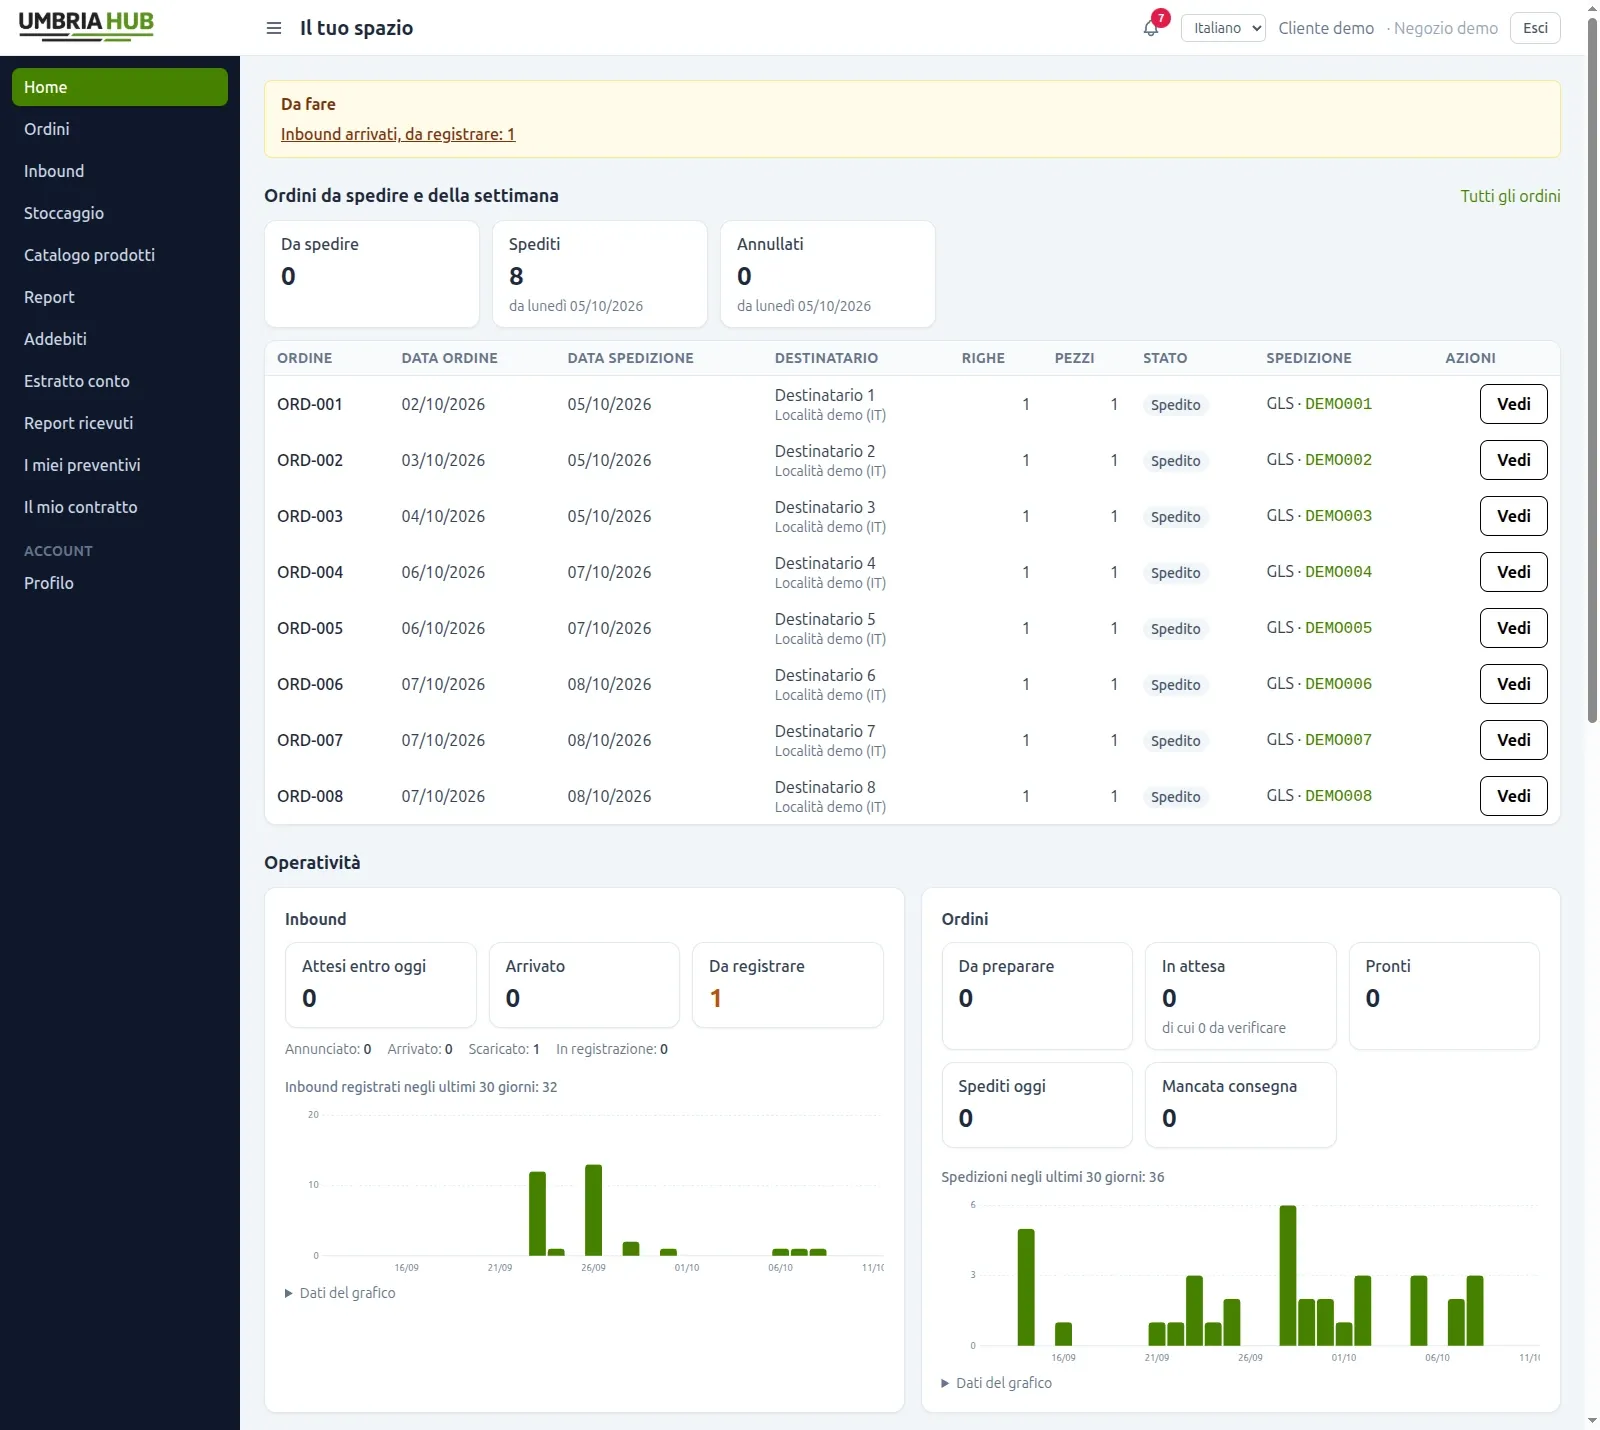1600x1430 pixels.
Task: Click Vedi for order ORD-002
Action: point(1514,460)
